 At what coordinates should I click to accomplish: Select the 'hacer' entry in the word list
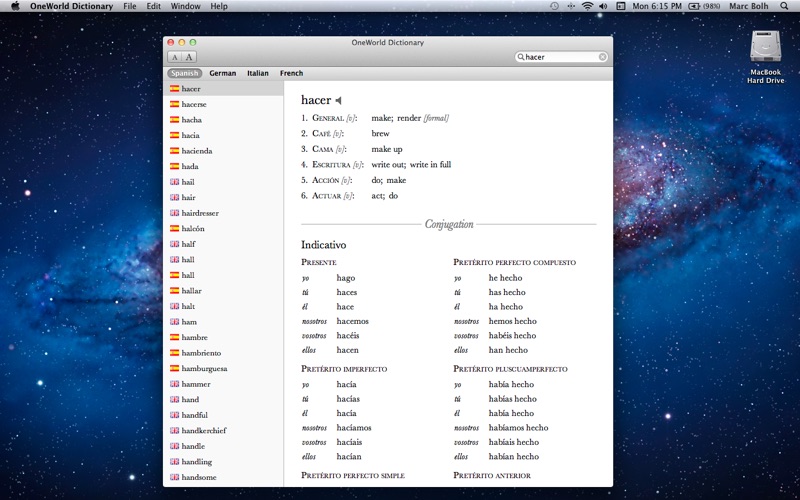(x=223, y=89)
